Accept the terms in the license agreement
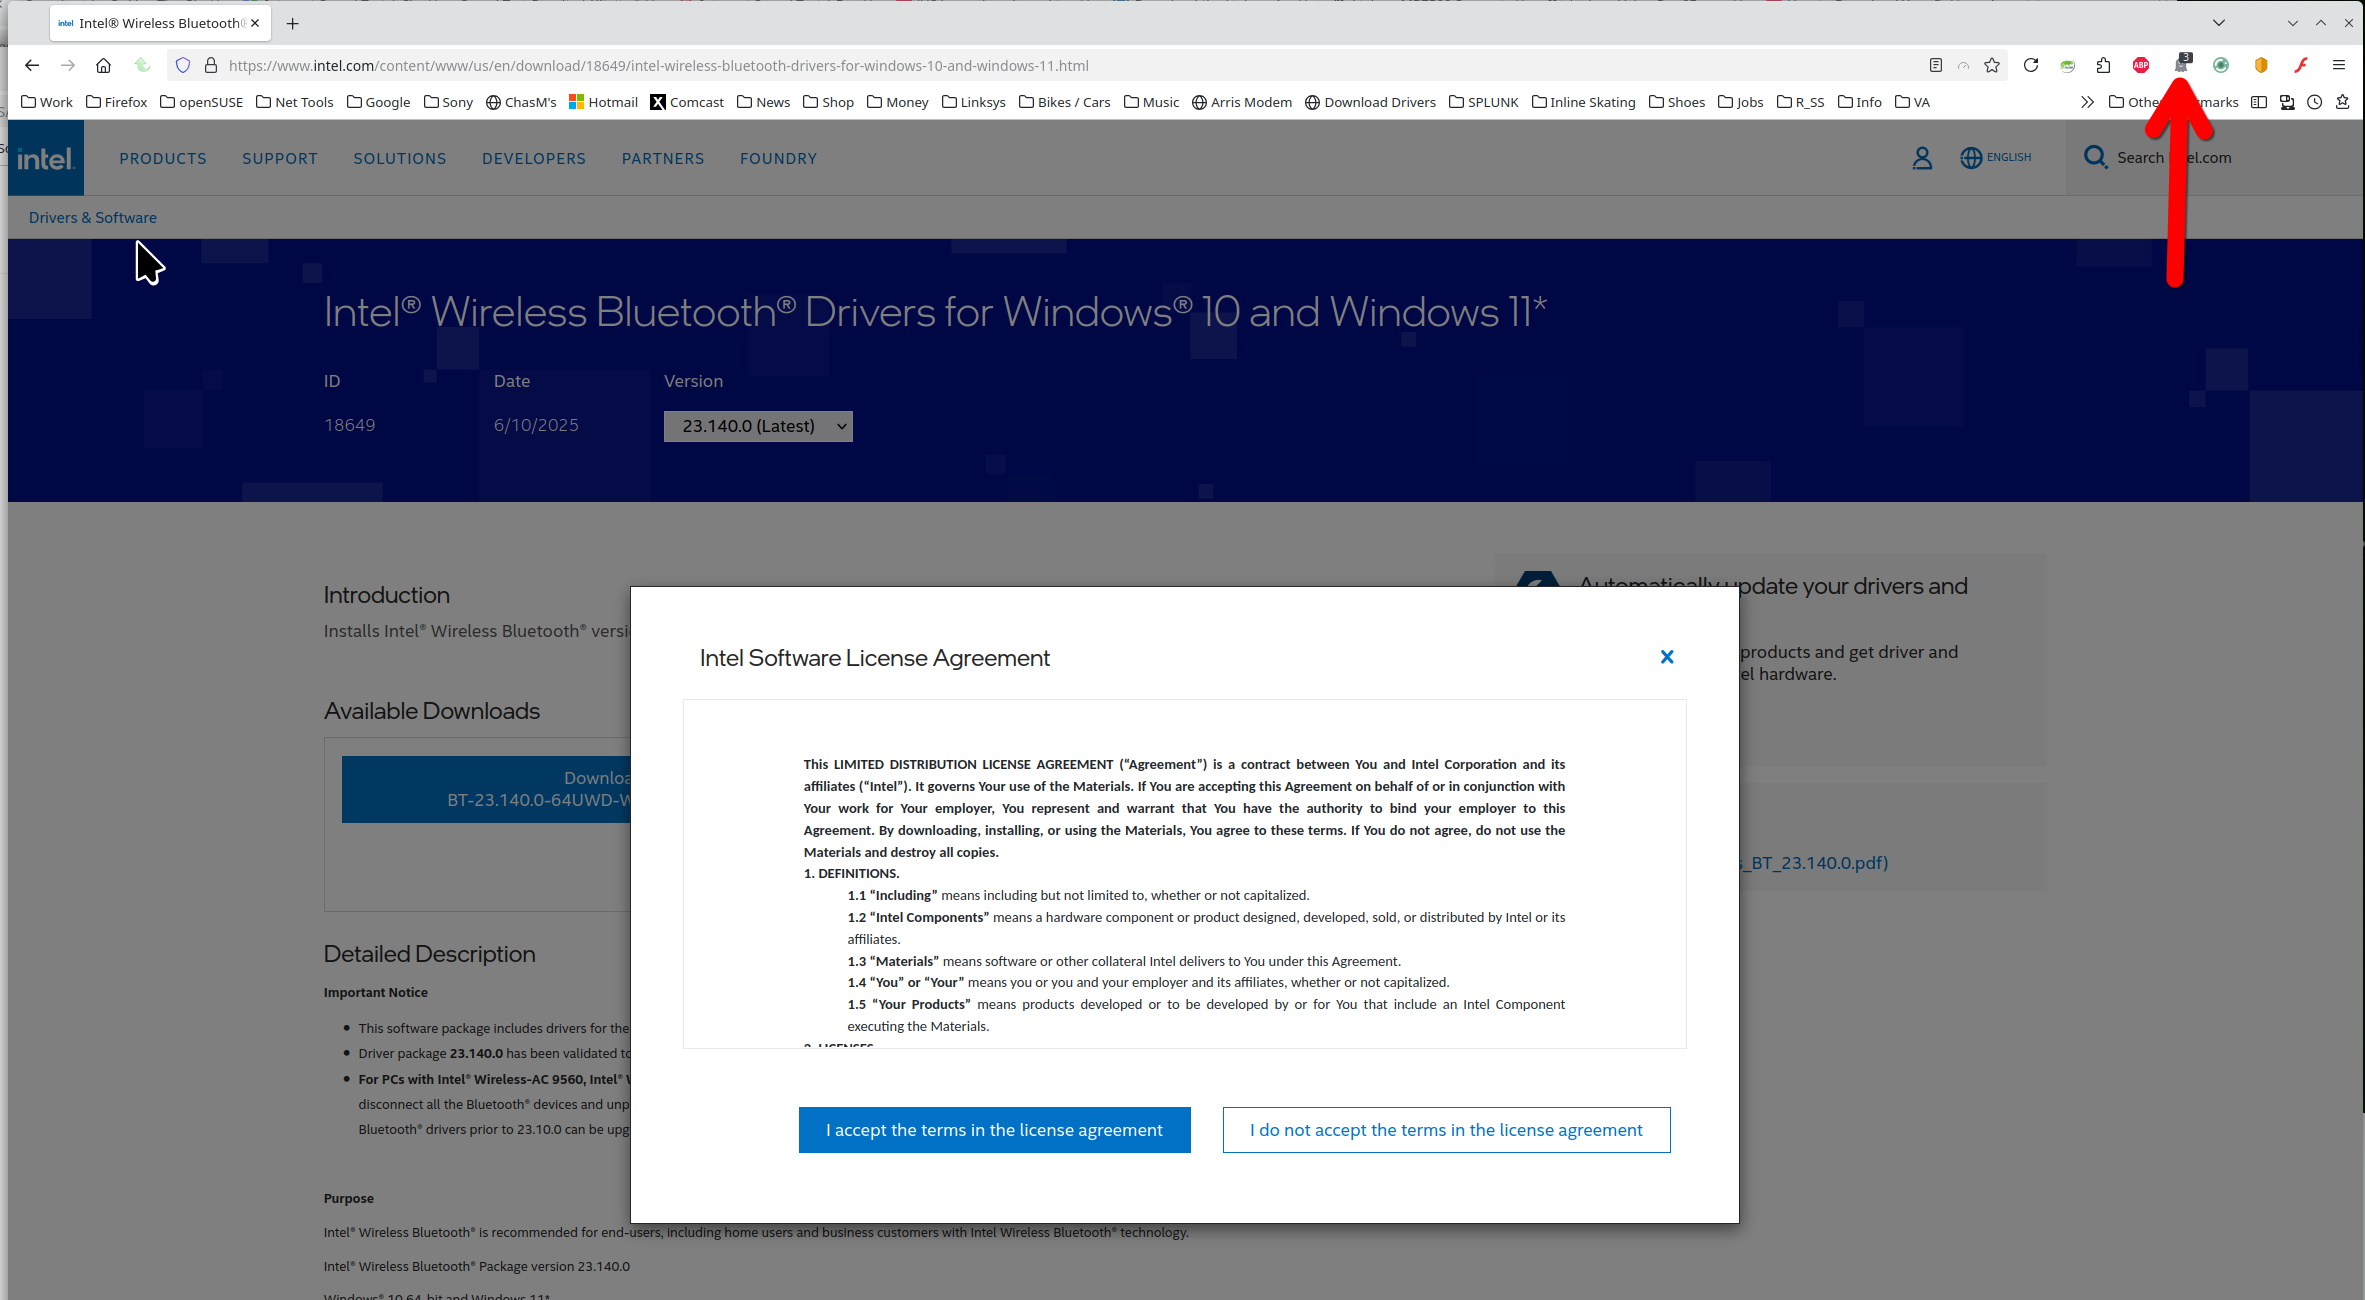This screenshot has height=1300, width=2365. pos(994,1130)
